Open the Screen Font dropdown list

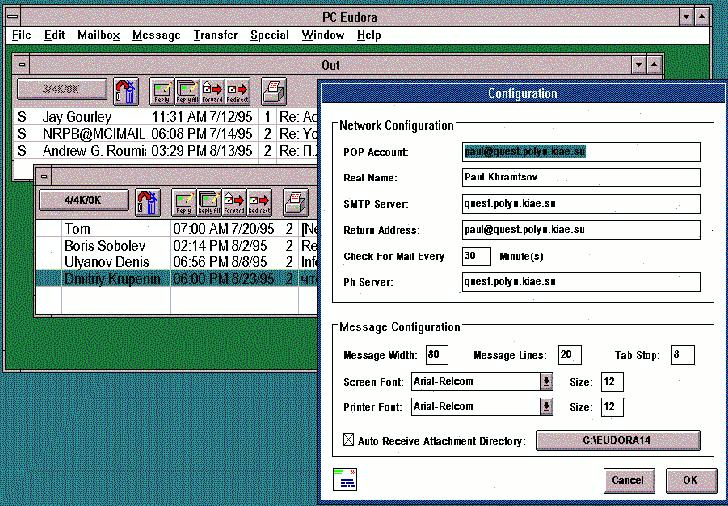point(546,381)
